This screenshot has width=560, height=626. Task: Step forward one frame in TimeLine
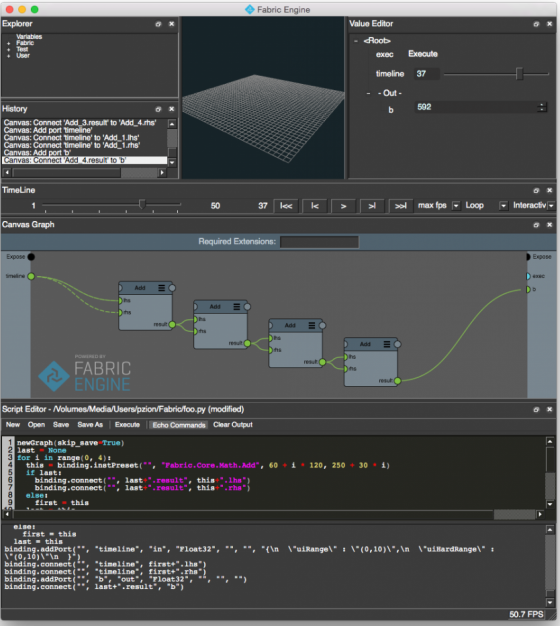(372, 206)
